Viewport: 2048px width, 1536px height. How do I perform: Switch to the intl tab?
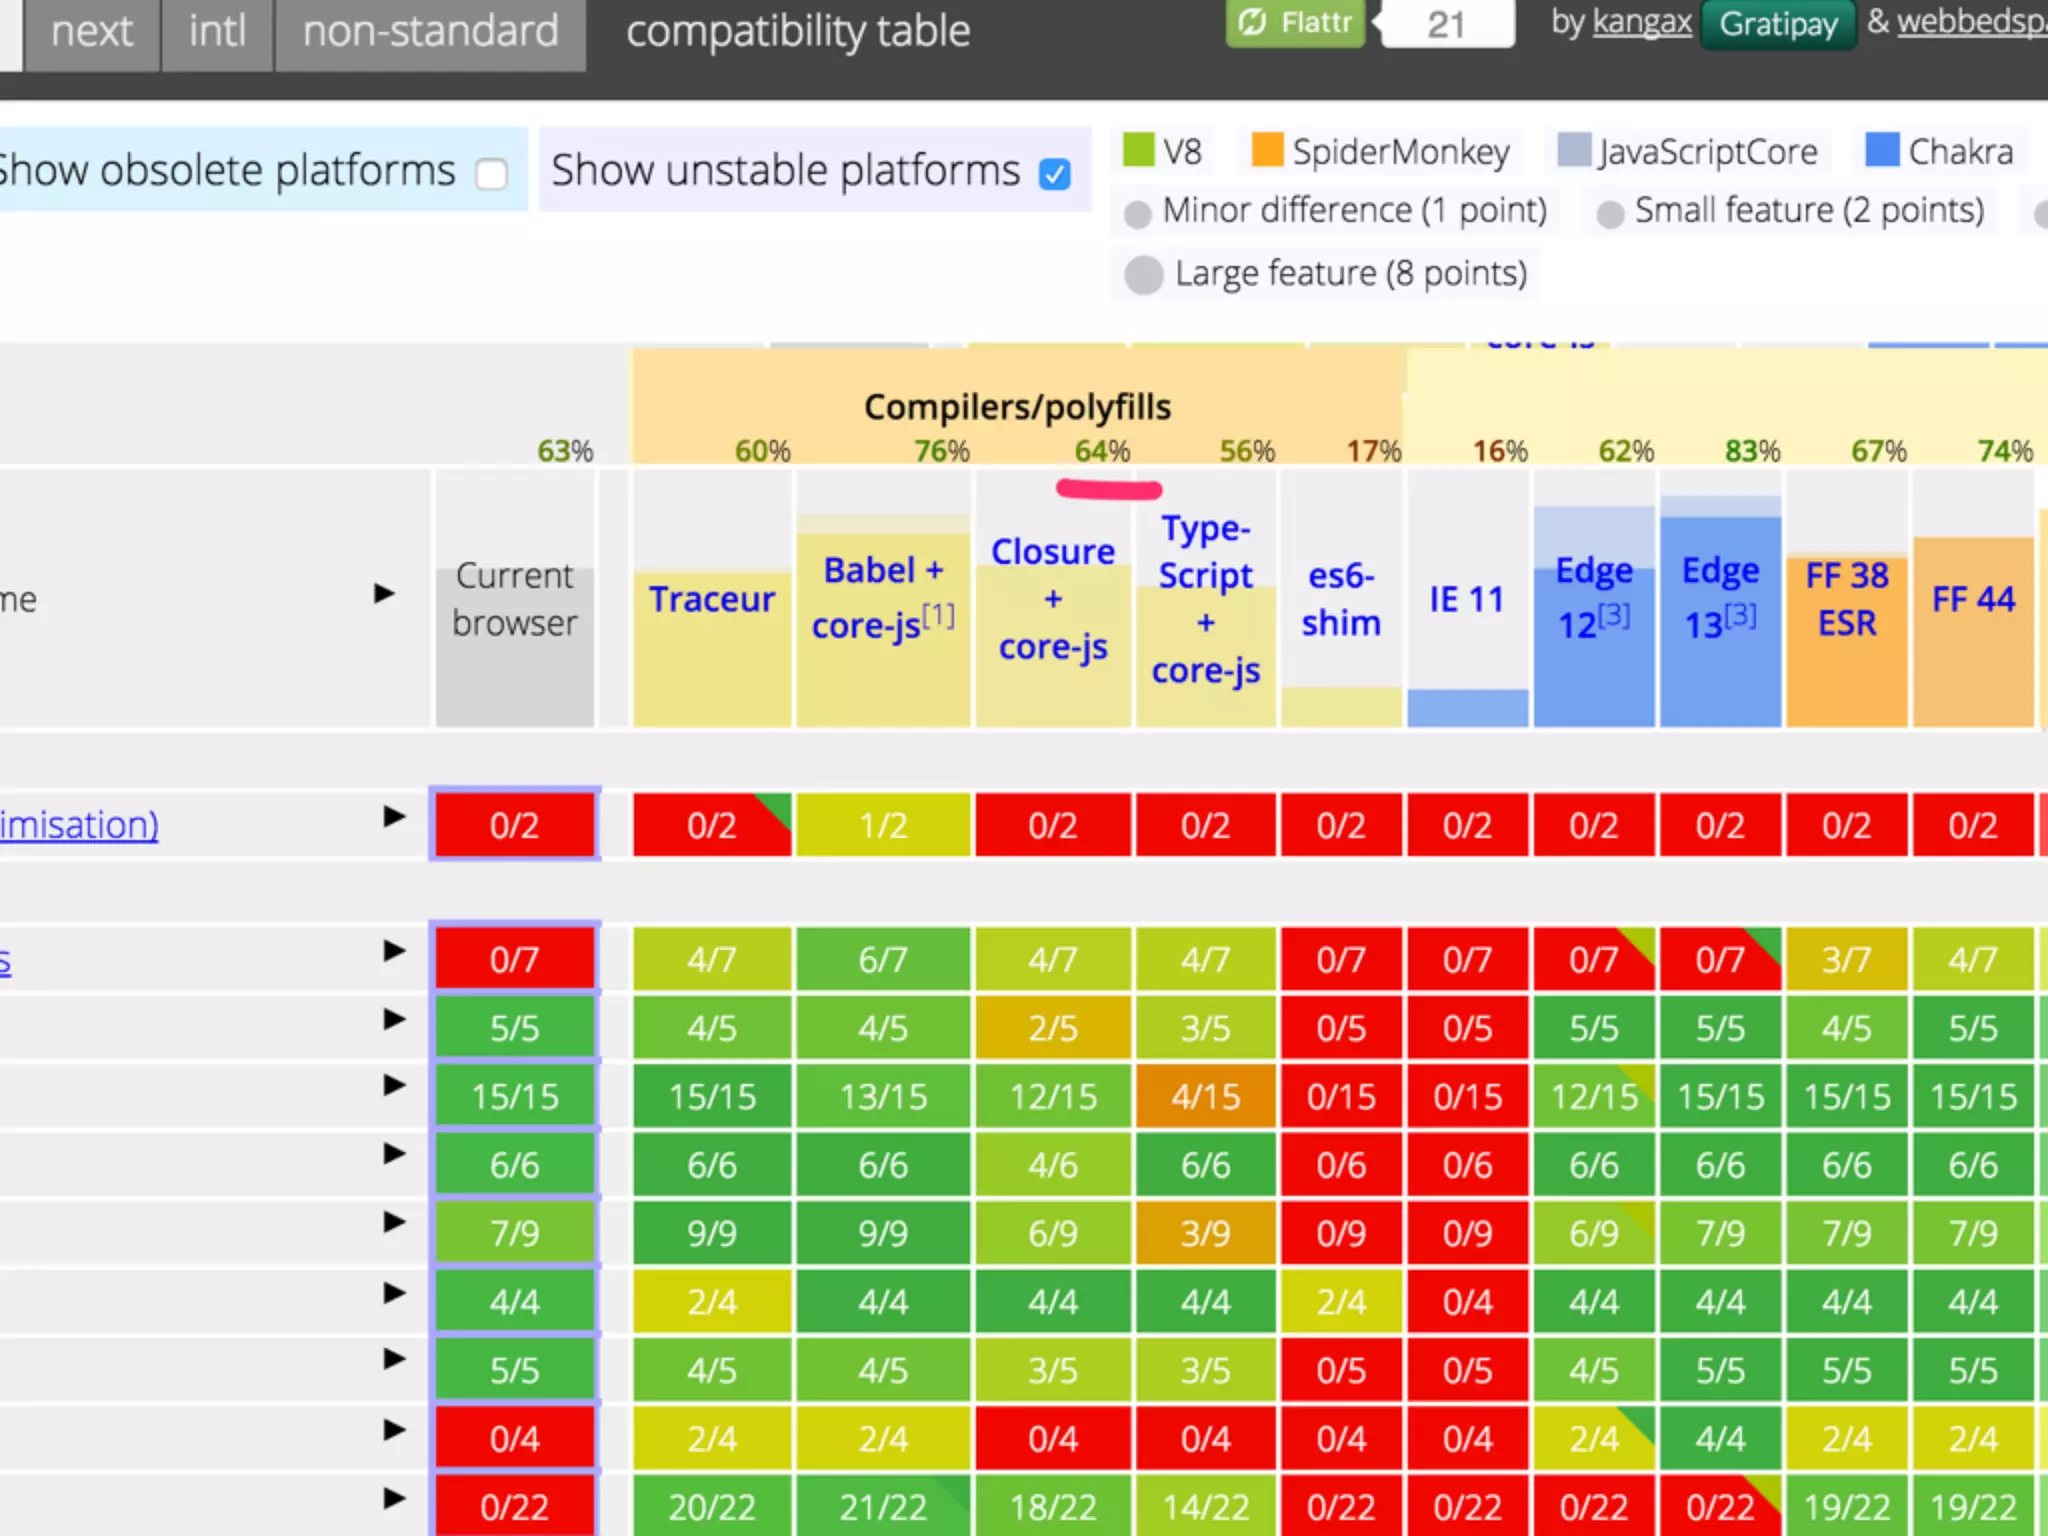coord(217,32)
